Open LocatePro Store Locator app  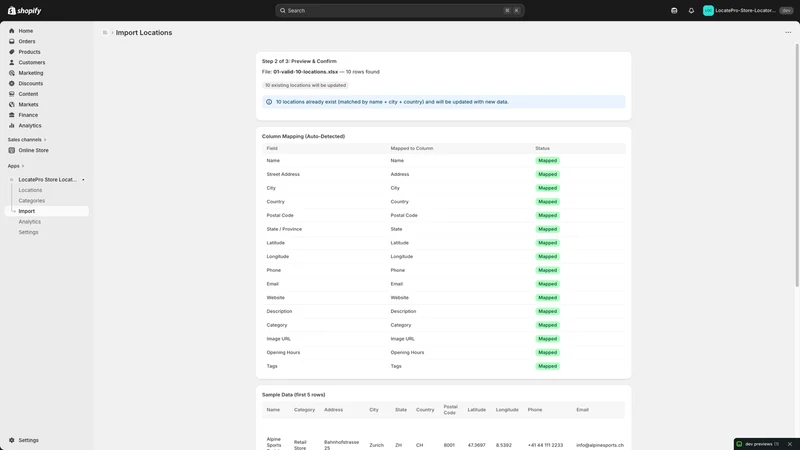tap(46, 180)
